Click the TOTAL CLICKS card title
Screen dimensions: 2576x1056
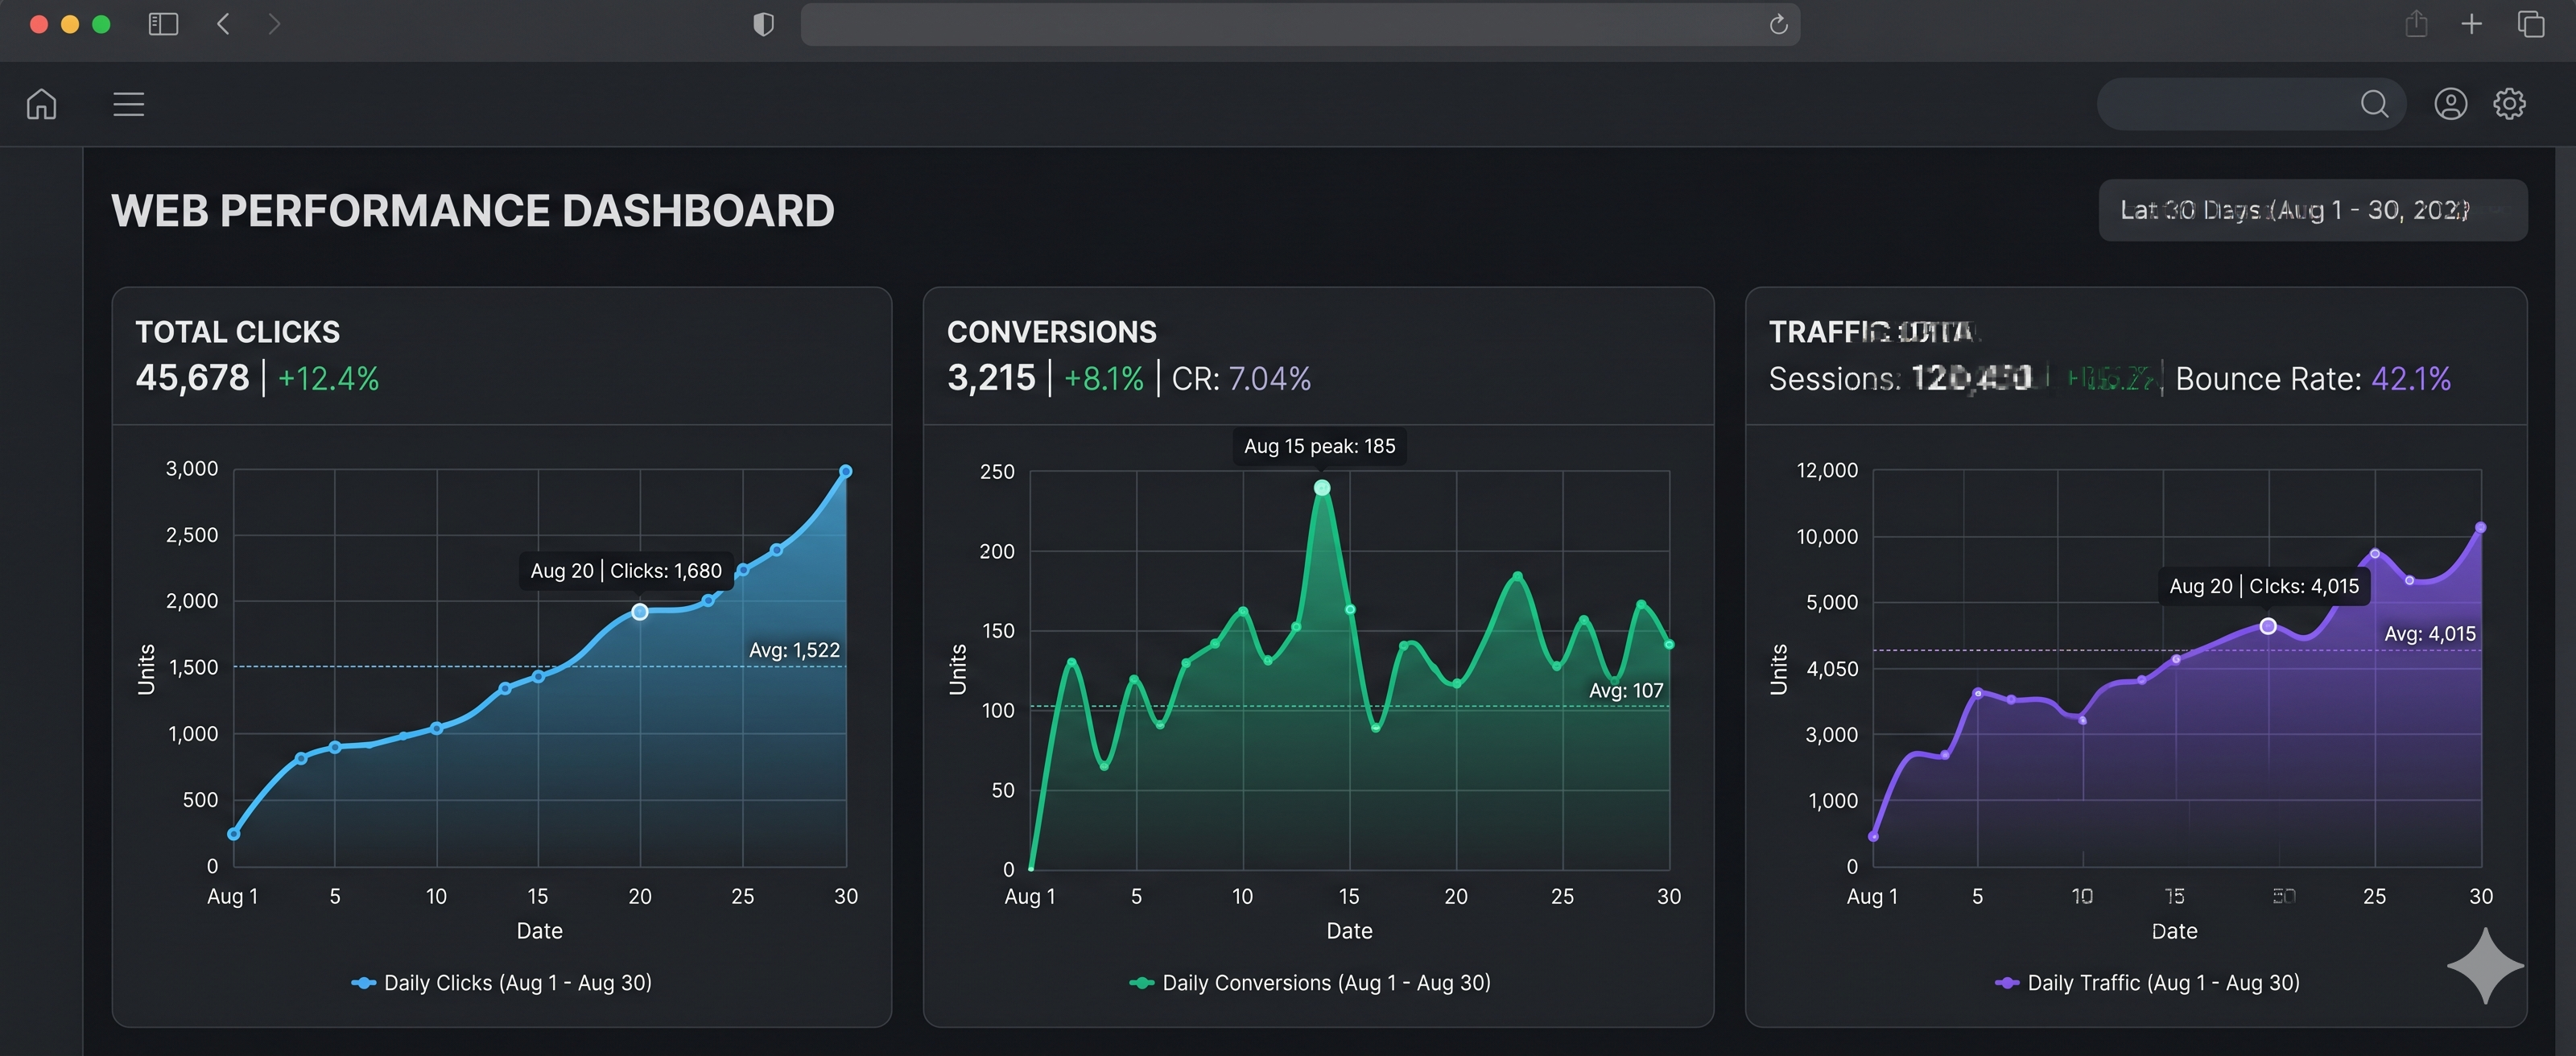(x=237, y=332)
